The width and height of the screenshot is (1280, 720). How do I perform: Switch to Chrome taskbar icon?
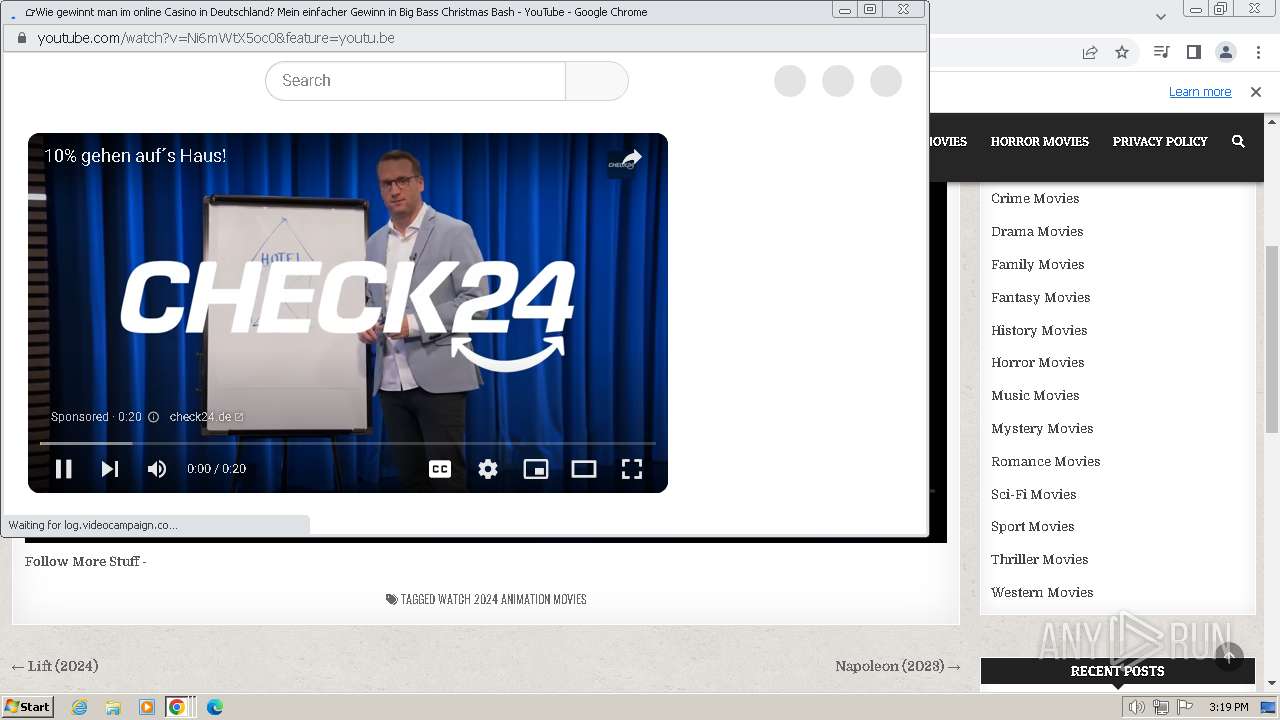pos(177,707)
